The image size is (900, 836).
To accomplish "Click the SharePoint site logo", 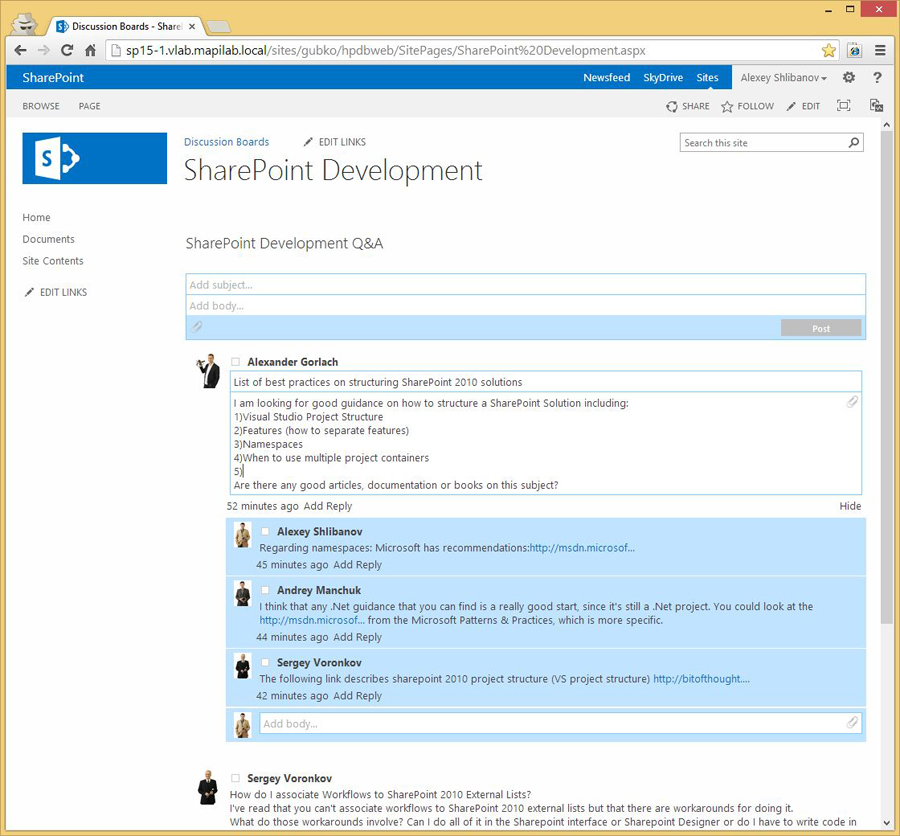I will pos(95,158).
